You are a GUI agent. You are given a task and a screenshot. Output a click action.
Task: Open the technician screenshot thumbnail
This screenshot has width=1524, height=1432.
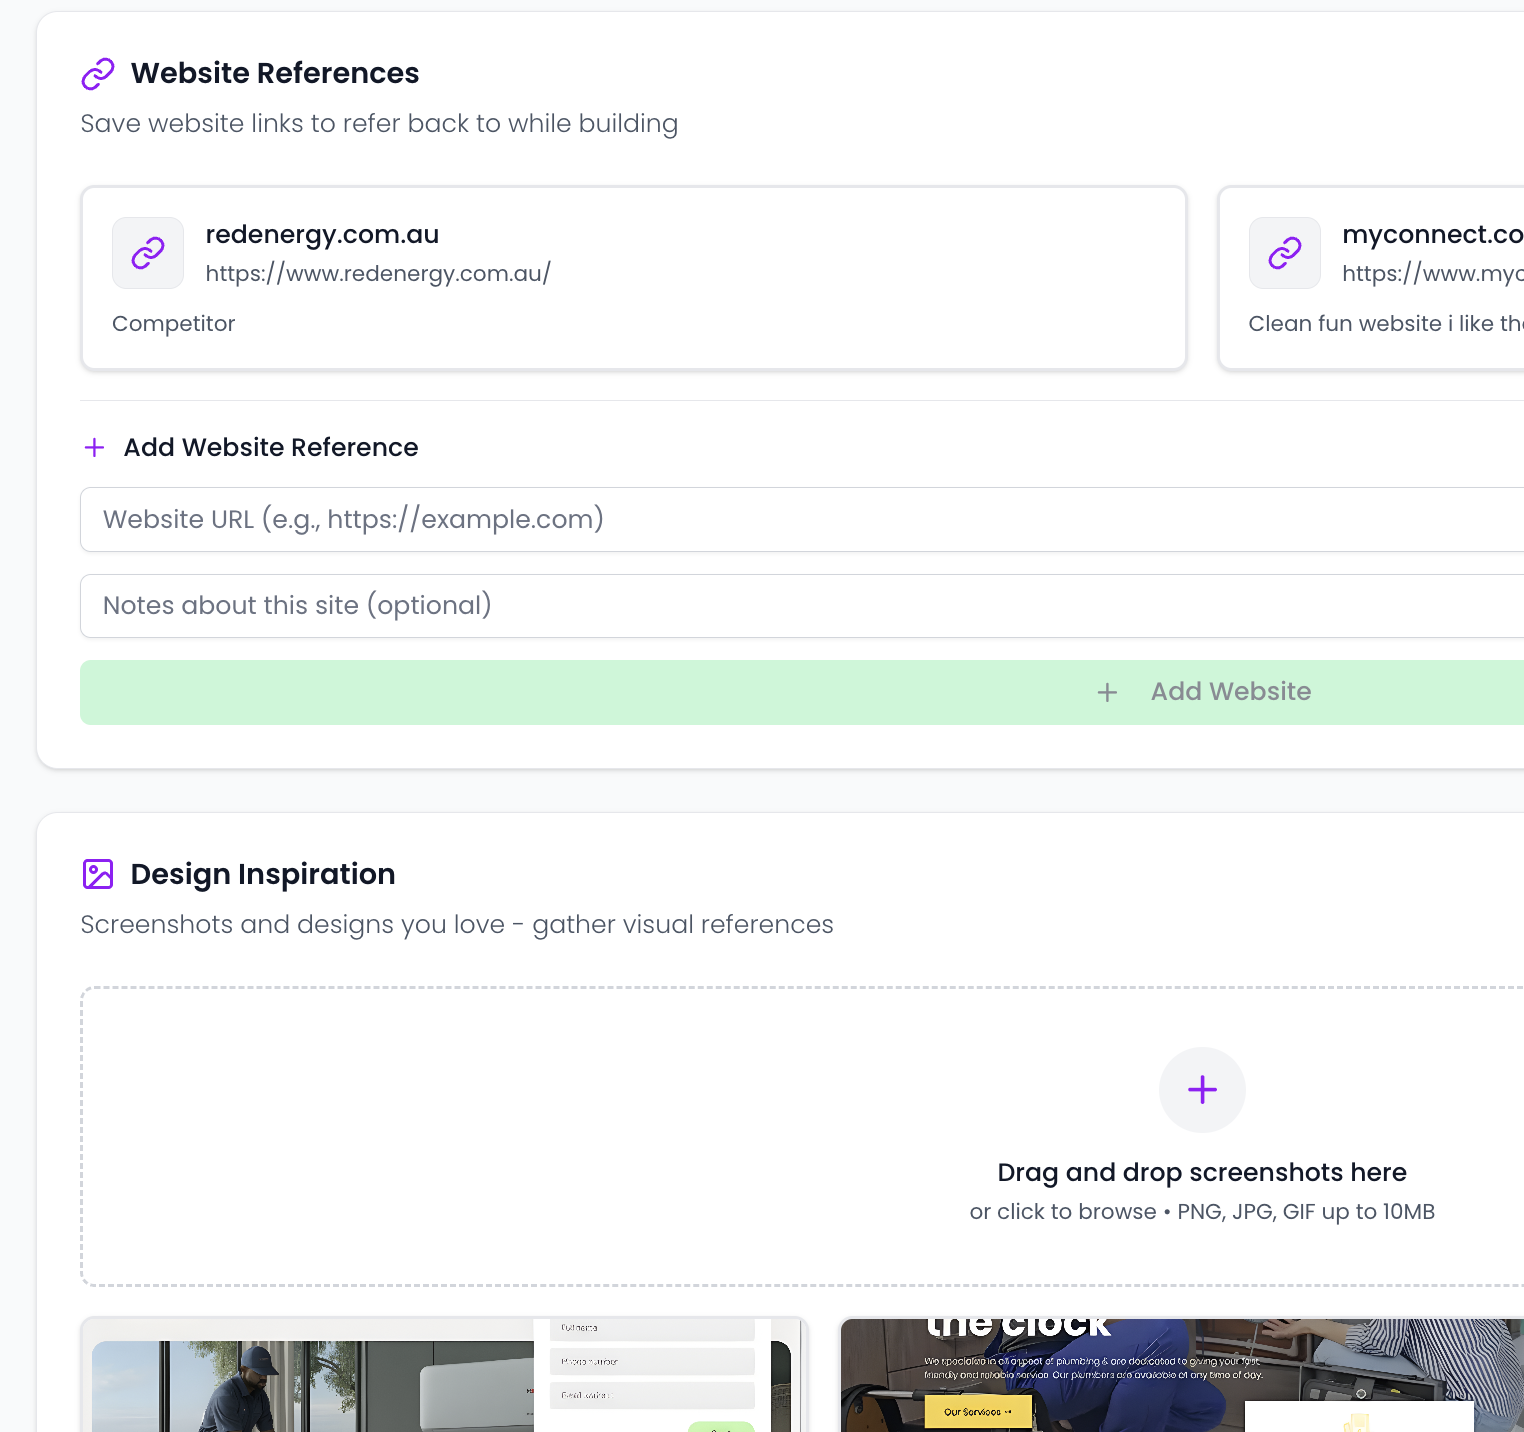click(x=444, y=1375)
